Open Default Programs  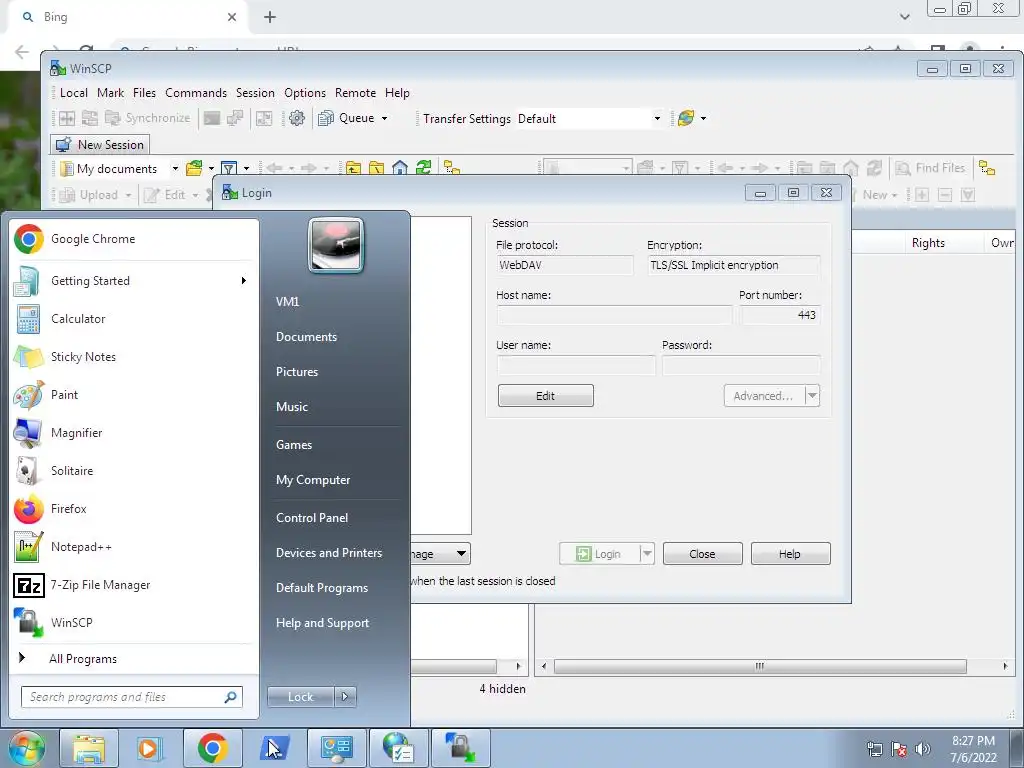(x=321, y=588)
